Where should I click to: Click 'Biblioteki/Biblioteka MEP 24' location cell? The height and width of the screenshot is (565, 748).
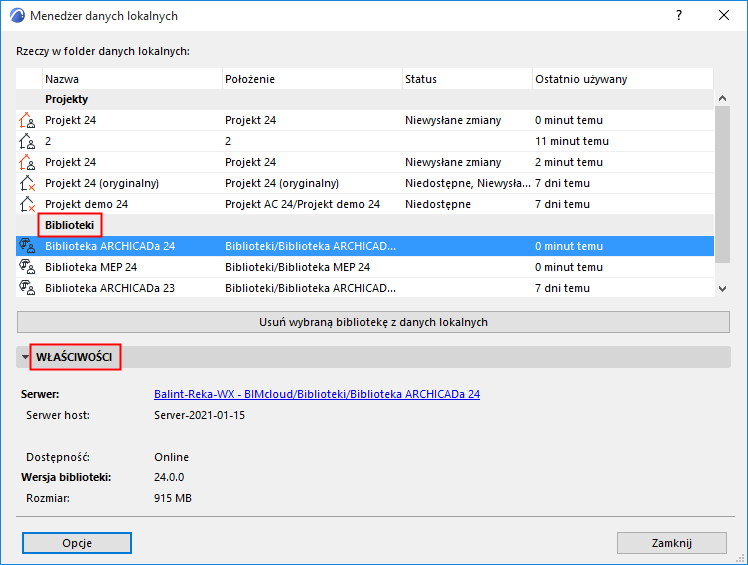point(297,267)
